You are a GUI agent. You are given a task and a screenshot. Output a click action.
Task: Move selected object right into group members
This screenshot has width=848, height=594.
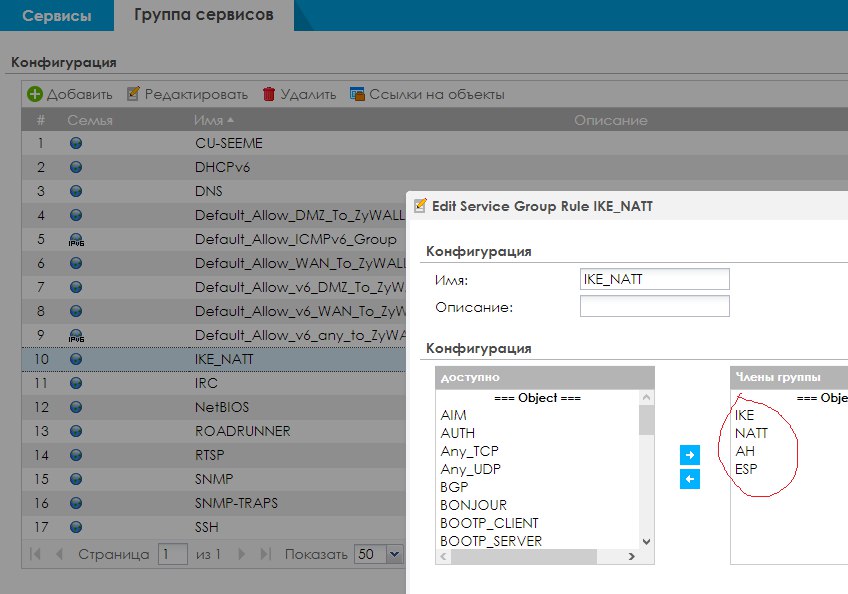click(x=690, y=455)
